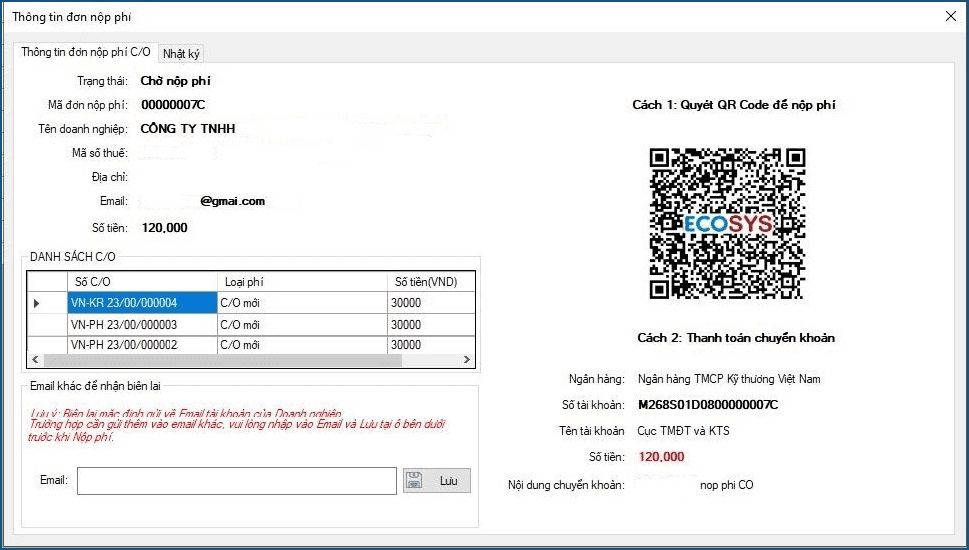The width and height of the screenshot is (969, 550).
Task: Select C/O row VN-PH 23/00/000003
Action: [142, 324]
